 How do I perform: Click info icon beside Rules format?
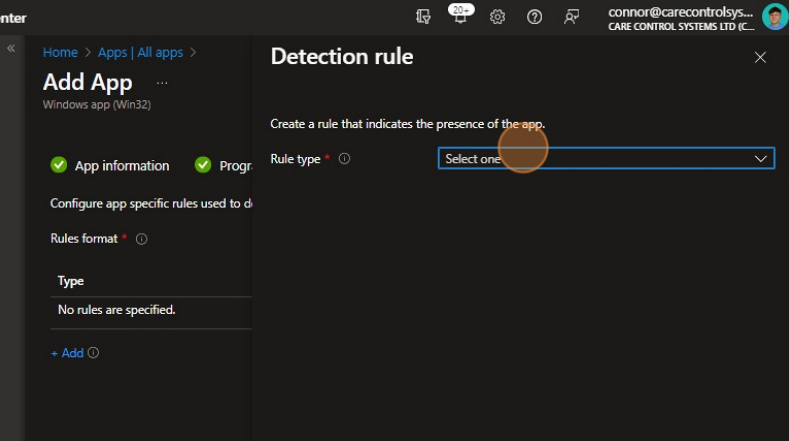click(142, 239)
